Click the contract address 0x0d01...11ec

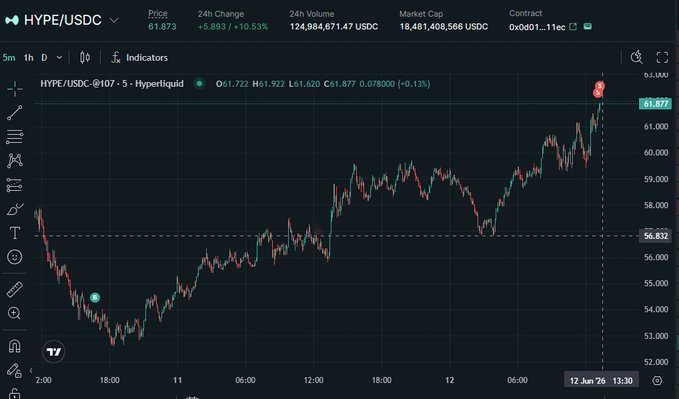(x=537, y=27)
